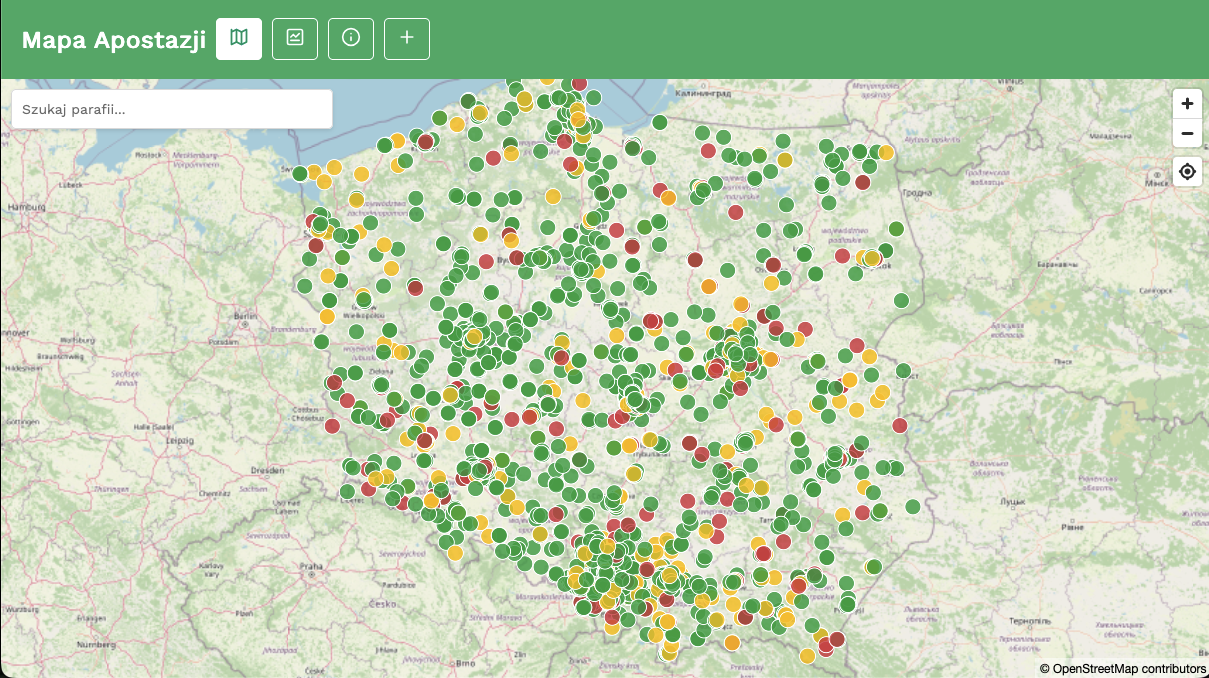
Task: Select lone red marker south of Брест
Action: tap(899, 425)
